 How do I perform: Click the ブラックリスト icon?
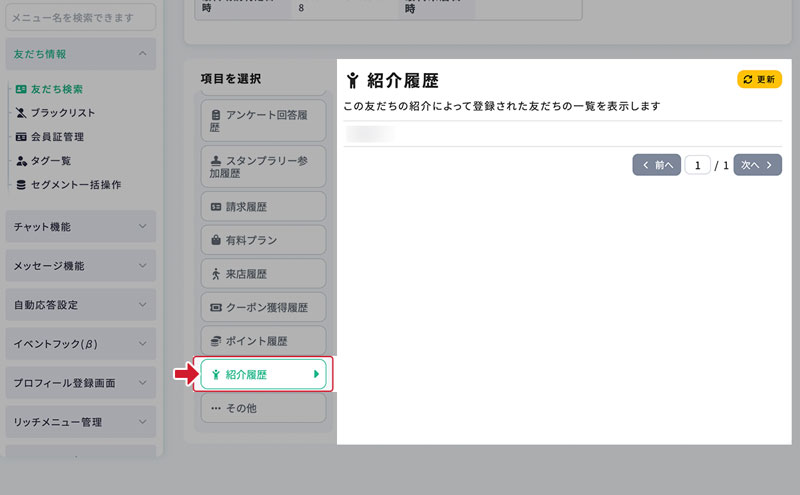click(x=21, y=113)
